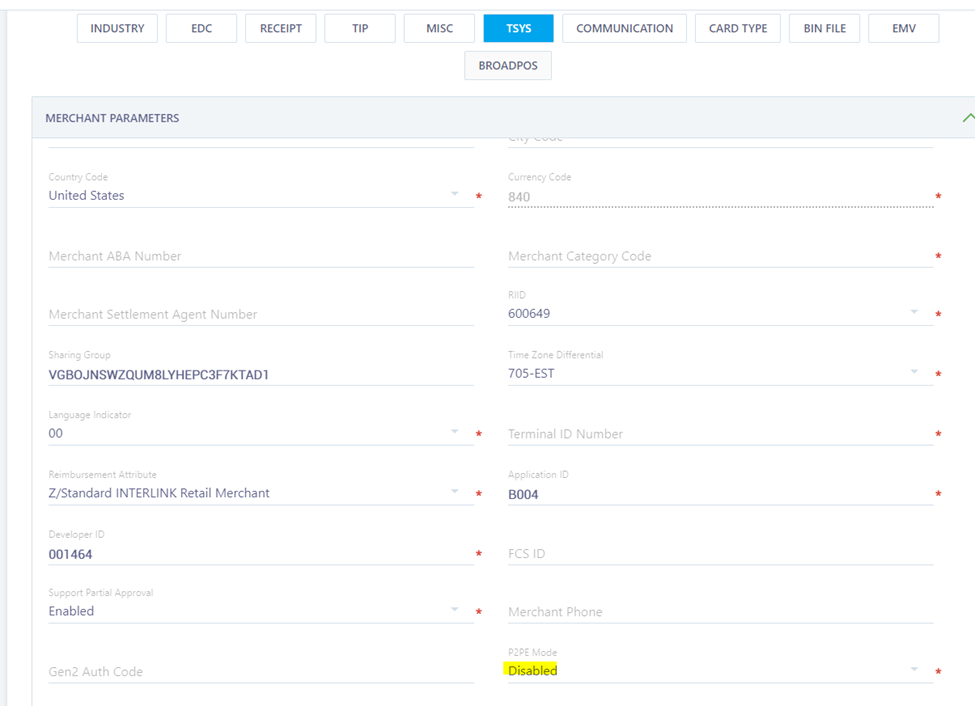Click the Sharing Group input field
This screenshot has width=975, height=706.
pos(261,374)
